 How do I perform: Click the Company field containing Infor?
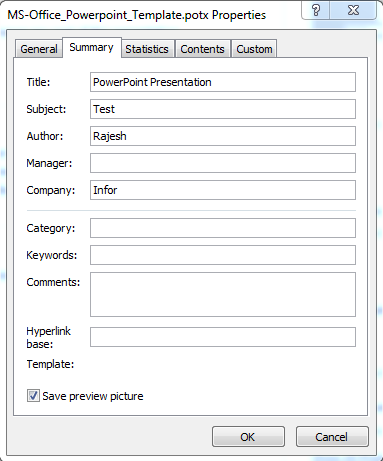click(x=223, y=190)
